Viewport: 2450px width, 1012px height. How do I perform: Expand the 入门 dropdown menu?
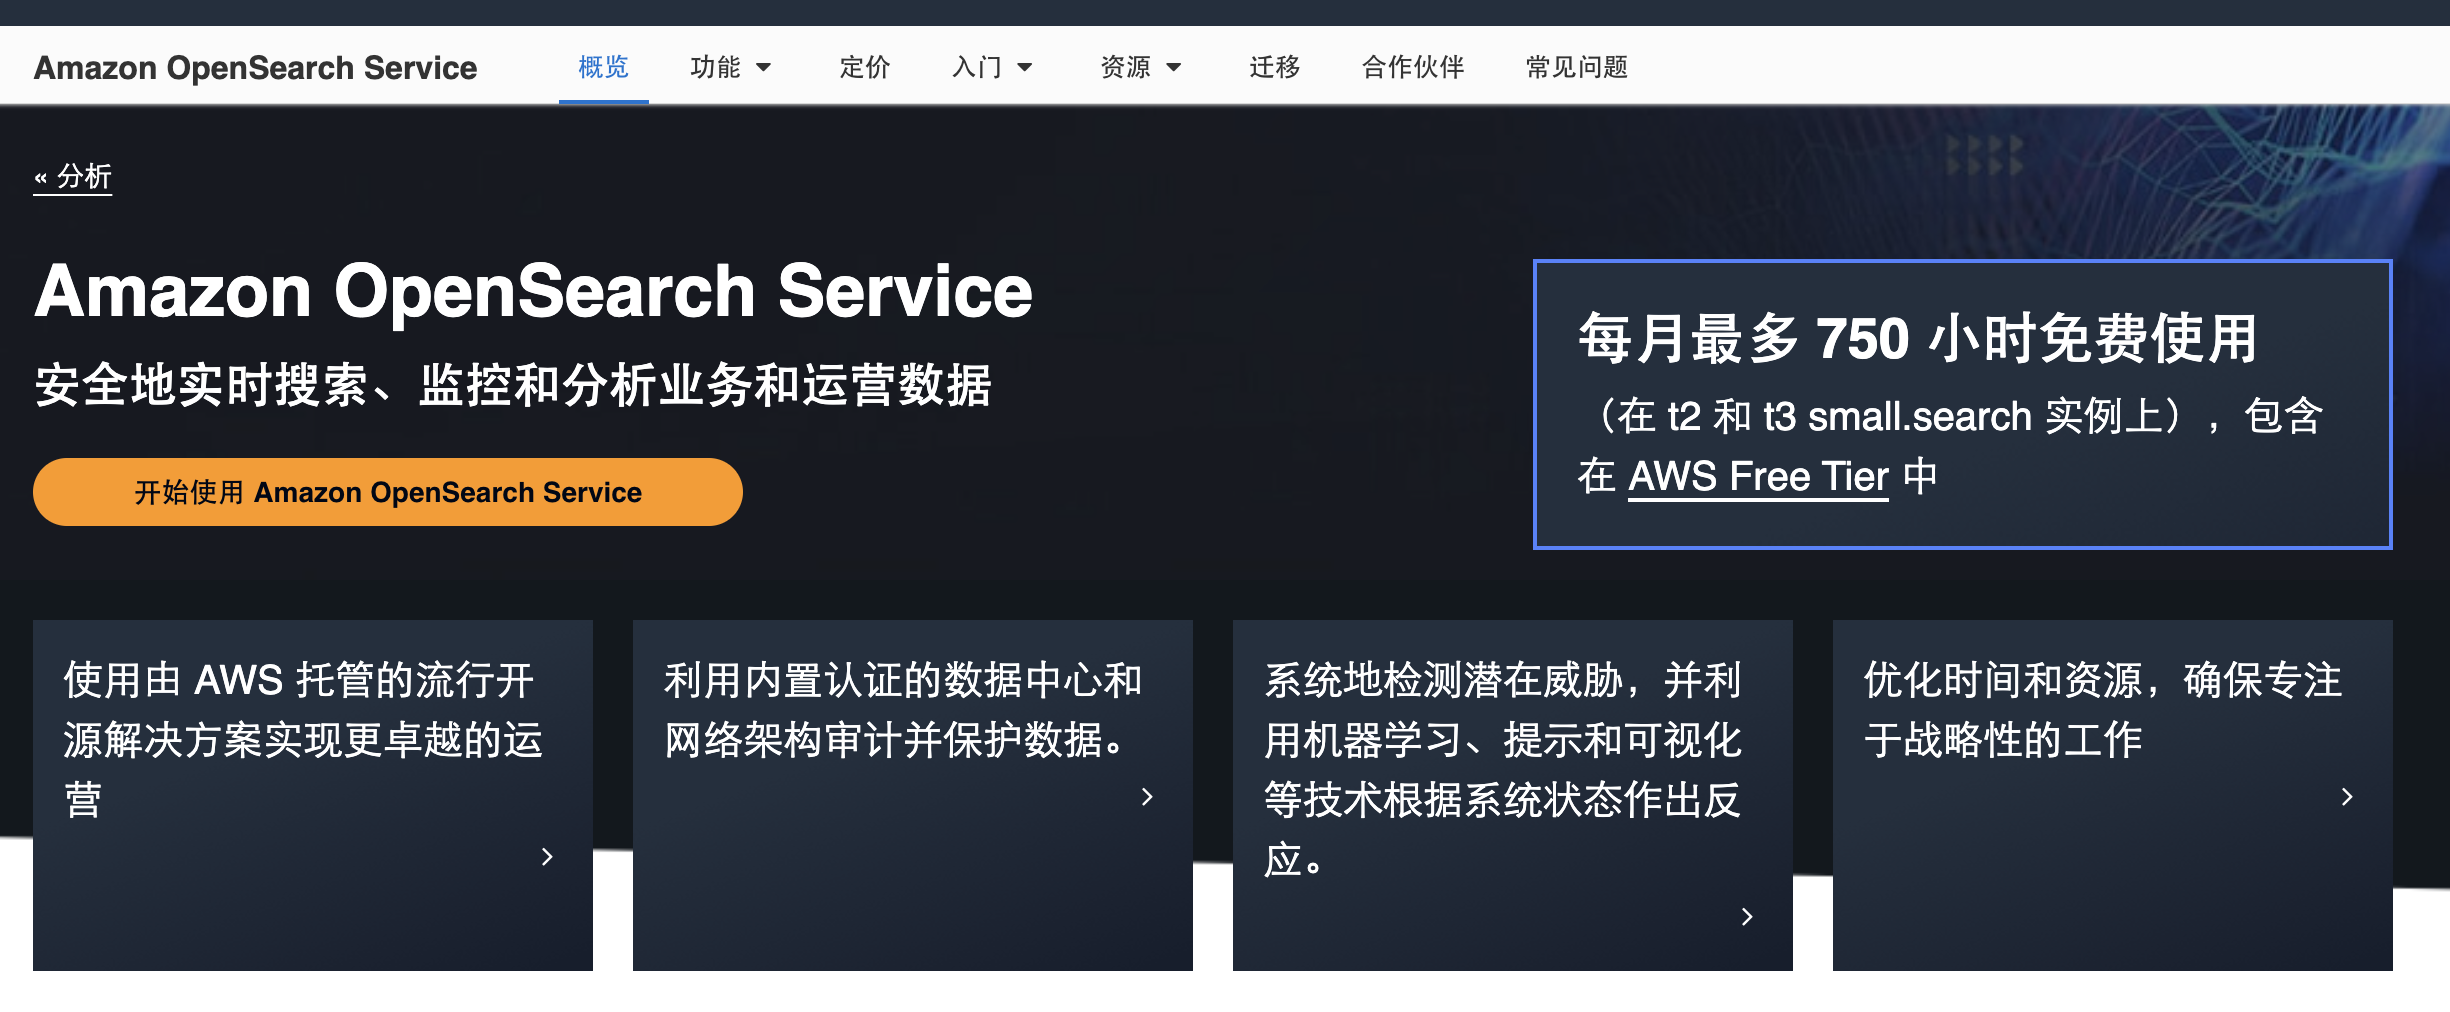coord(991,67)
